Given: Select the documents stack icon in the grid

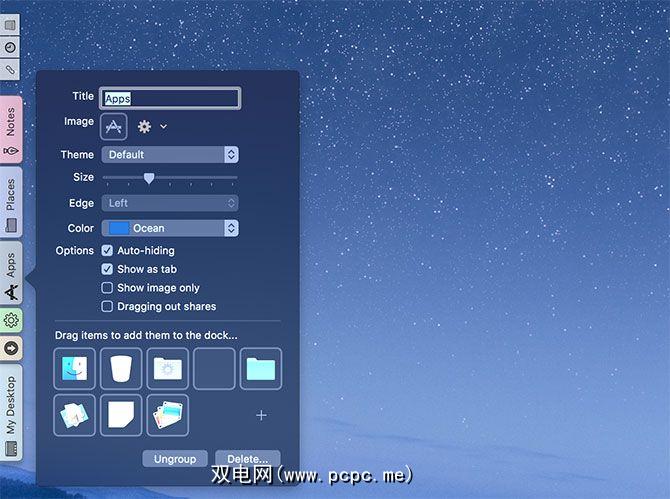Looking at the screenshot, I should 74,415.
